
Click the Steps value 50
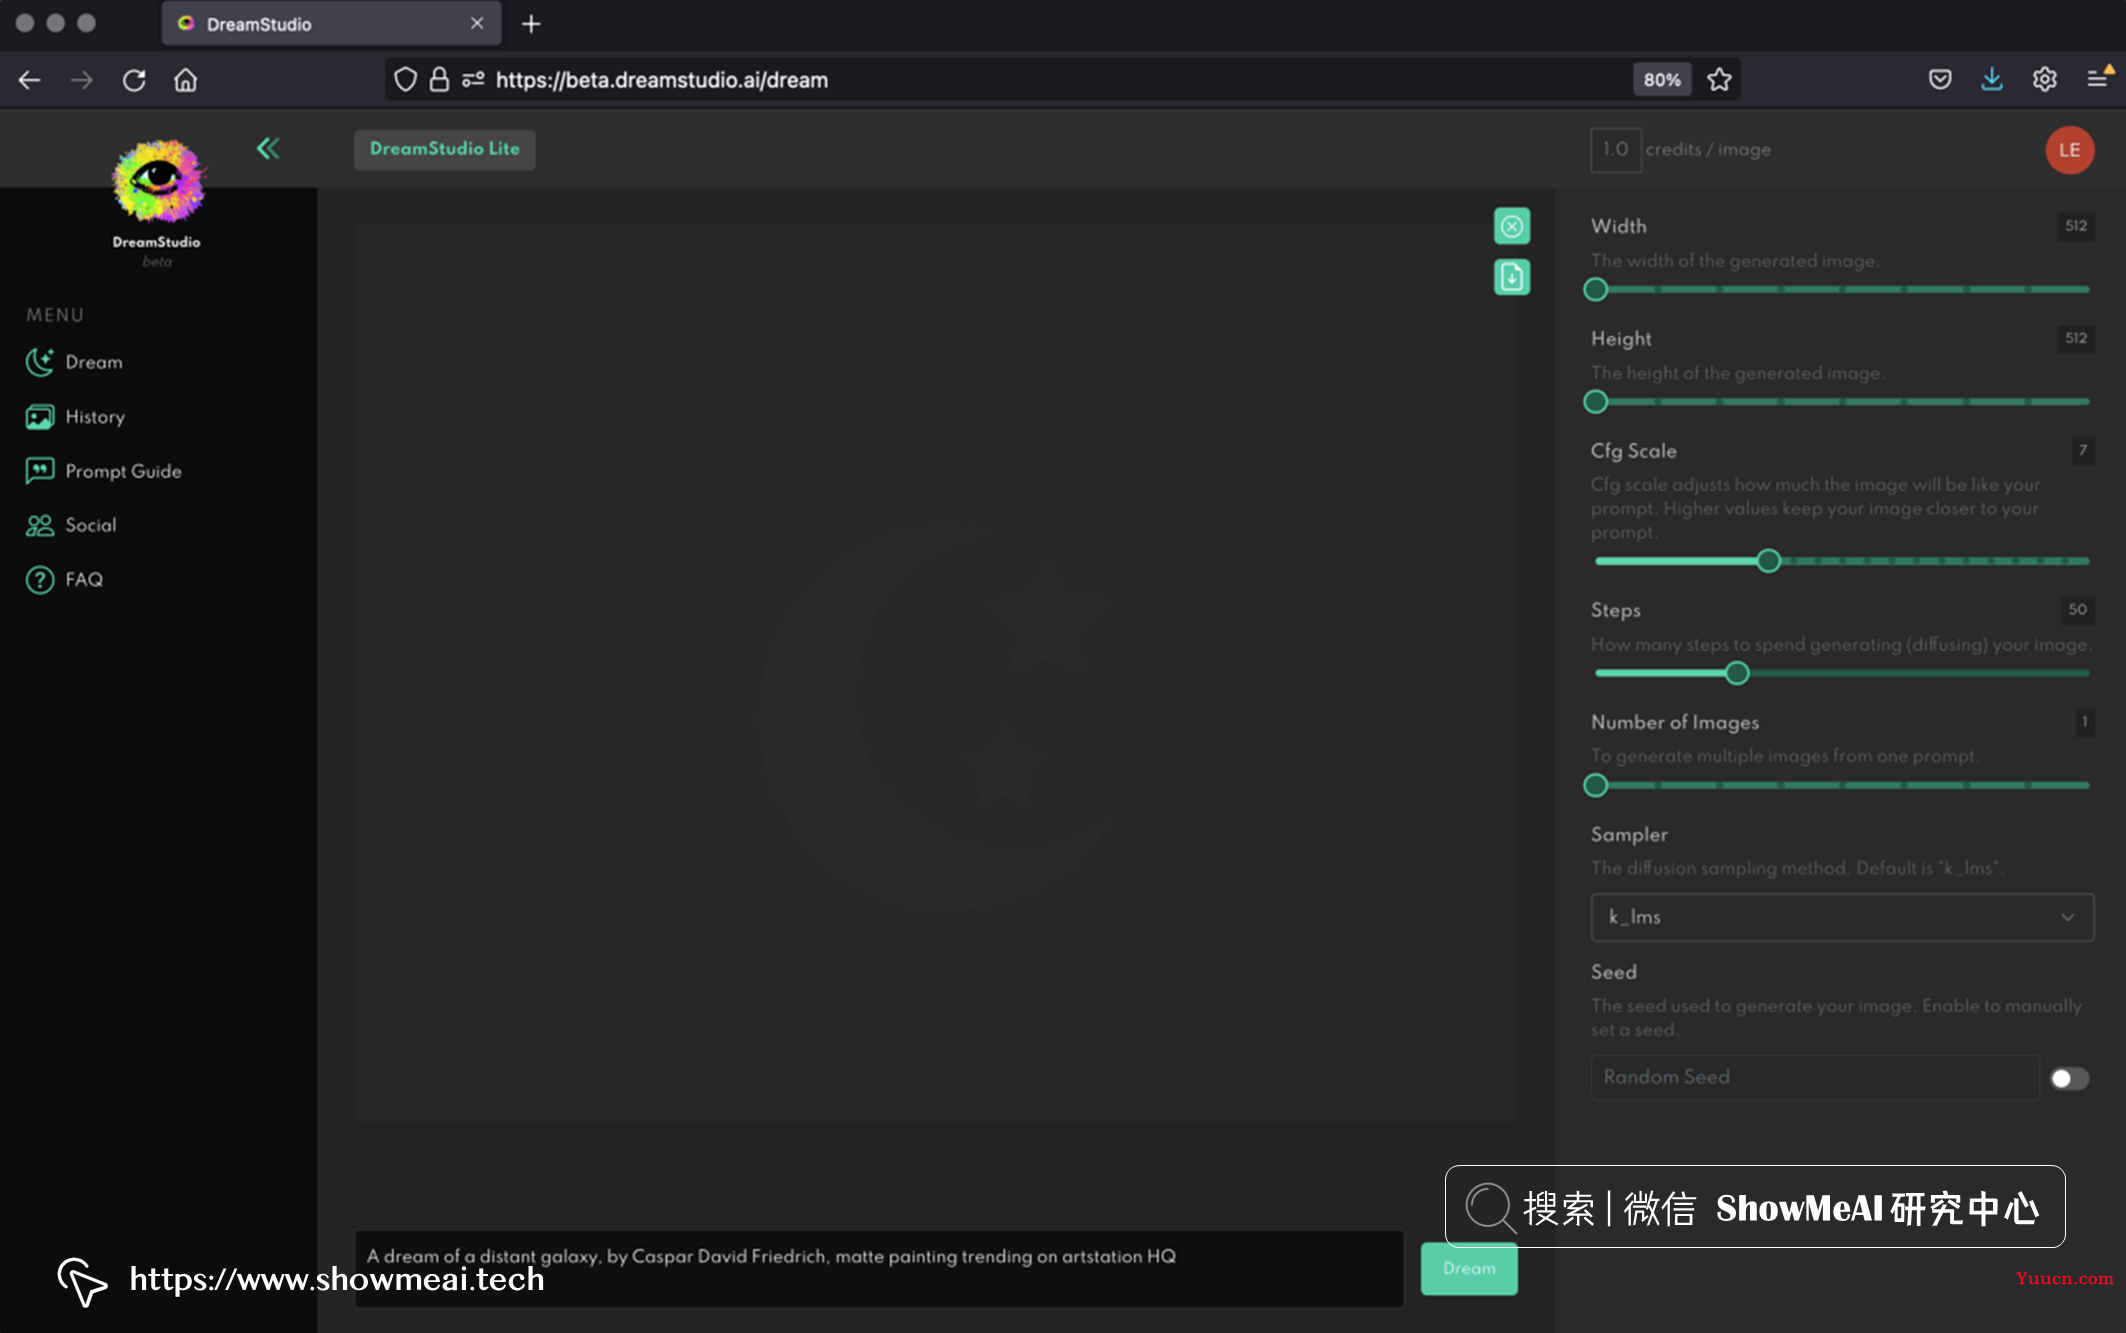click(x=2077, y=609)
